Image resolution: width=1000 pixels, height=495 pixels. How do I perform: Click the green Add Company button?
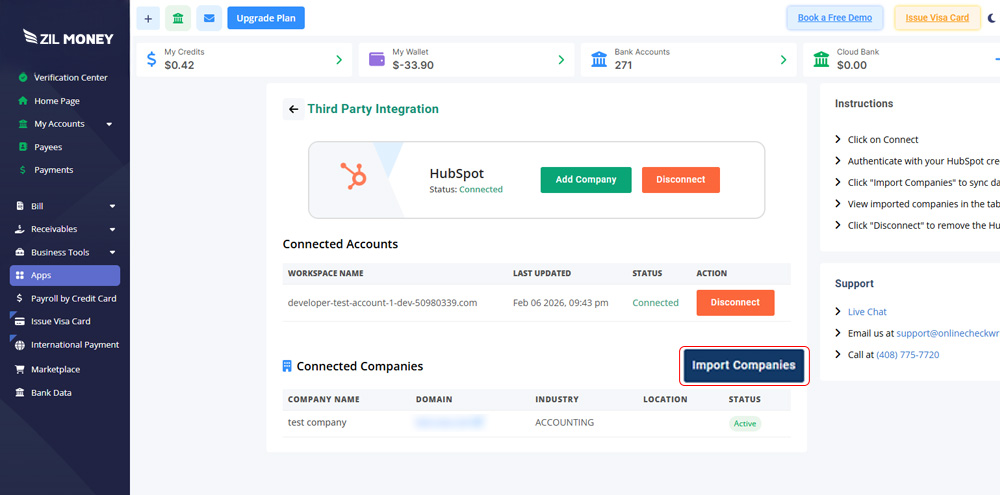(x=586, y=180)
